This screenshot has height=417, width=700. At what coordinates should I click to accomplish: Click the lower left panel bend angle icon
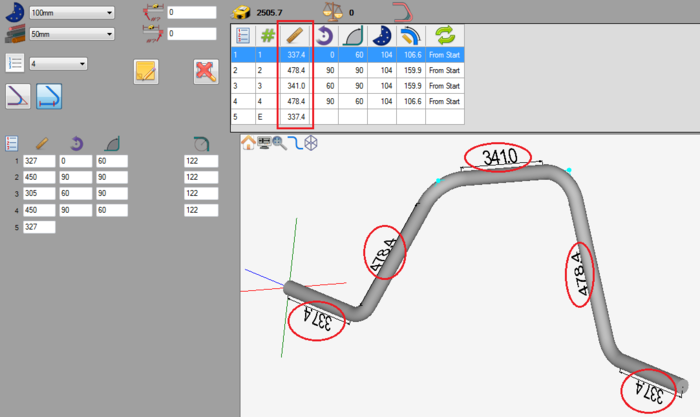112,144
